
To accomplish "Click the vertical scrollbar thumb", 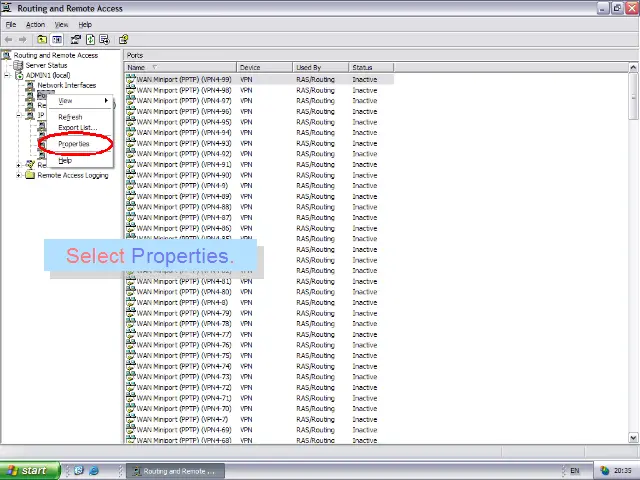I will [633, 96].
